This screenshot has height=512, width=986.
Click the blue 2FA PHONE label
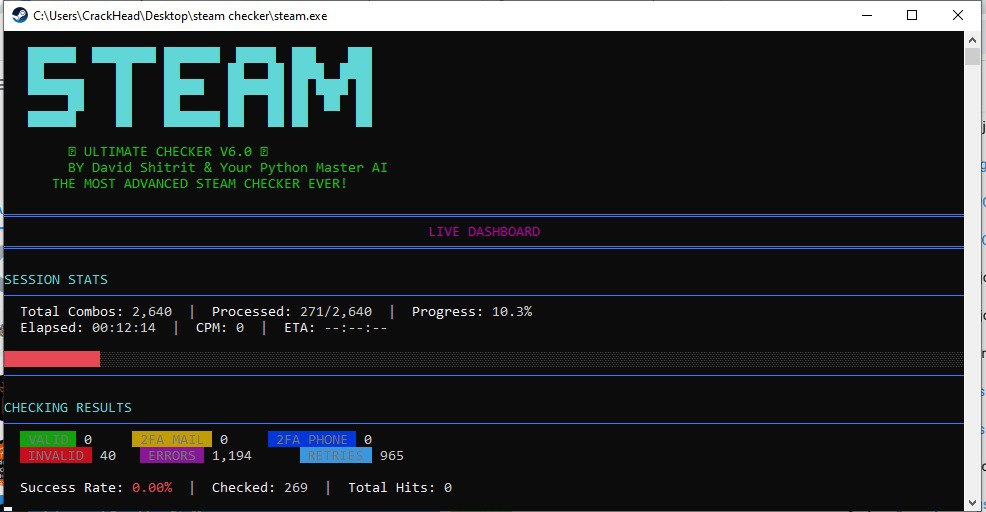click(x=312, y=439)
